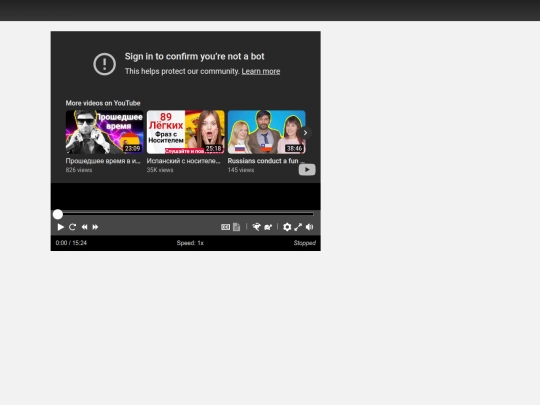540x405 pixels.
Task: Click the 'Испанский с носителе...' title
Action: (183, 161)
